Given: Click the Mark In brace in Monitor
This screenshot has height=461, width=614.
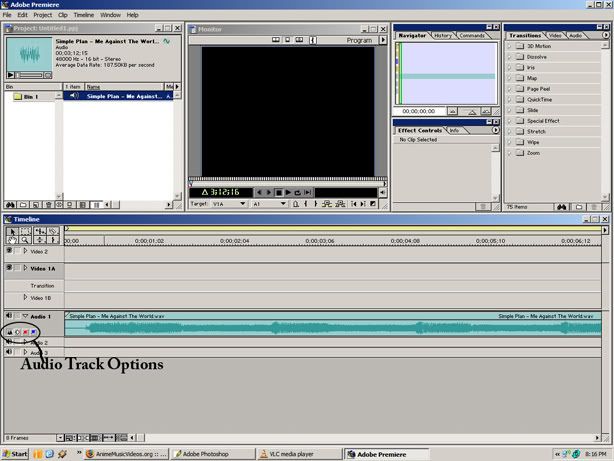Looking at the screenshot, I should point(306,204).
